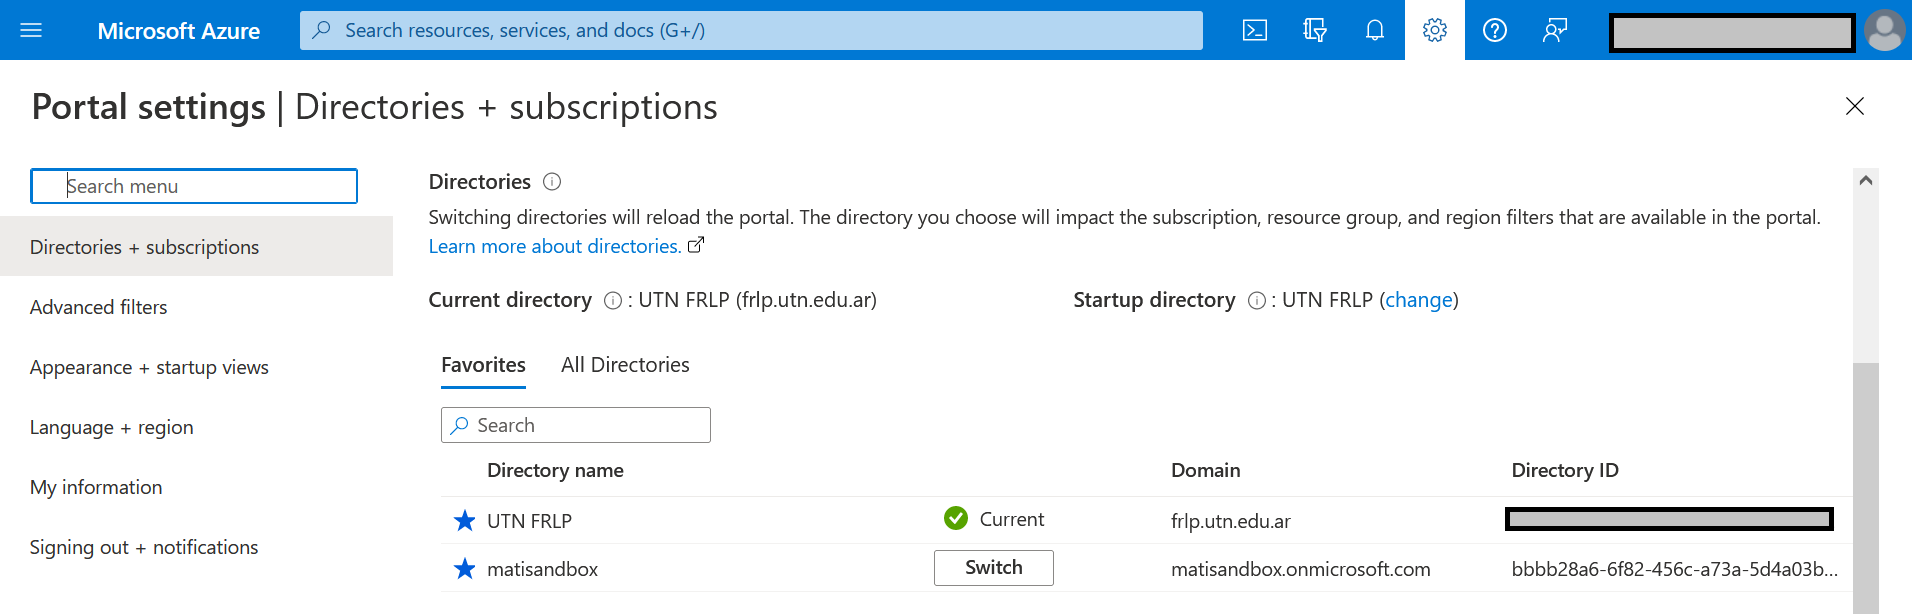1912x614 pixels.
Task: Open the notifications bell
Action: click(1375, 30)
